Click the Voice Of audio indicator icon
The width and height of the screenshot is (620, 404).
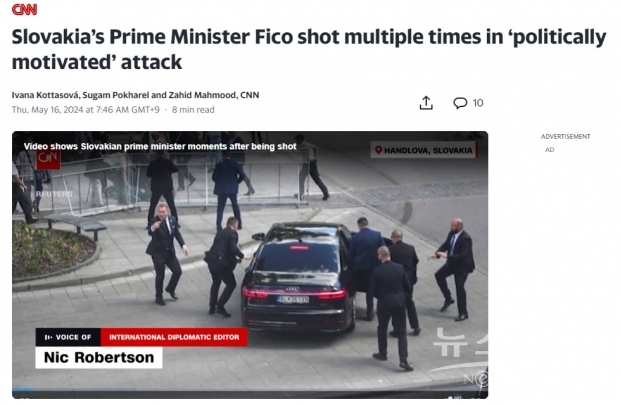[48, 337]
